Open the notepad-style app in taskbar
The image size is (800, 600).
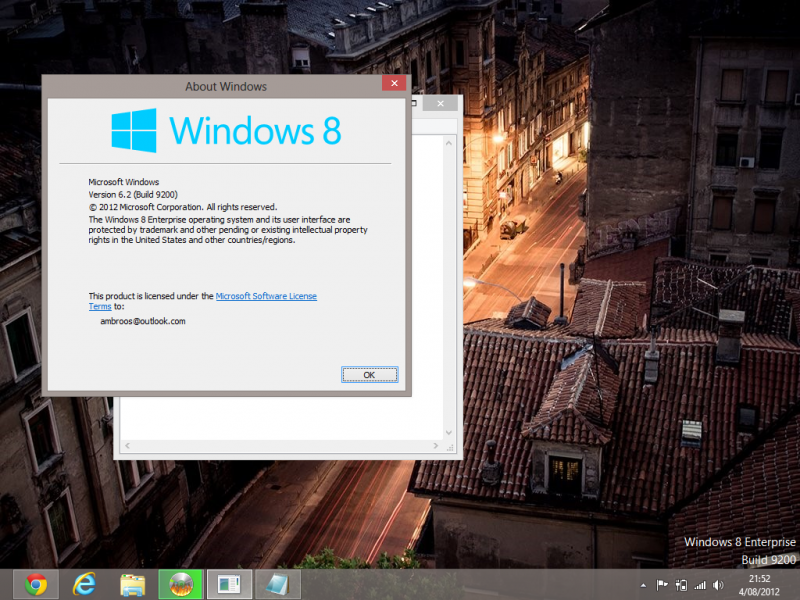click(x=278, y=584)
